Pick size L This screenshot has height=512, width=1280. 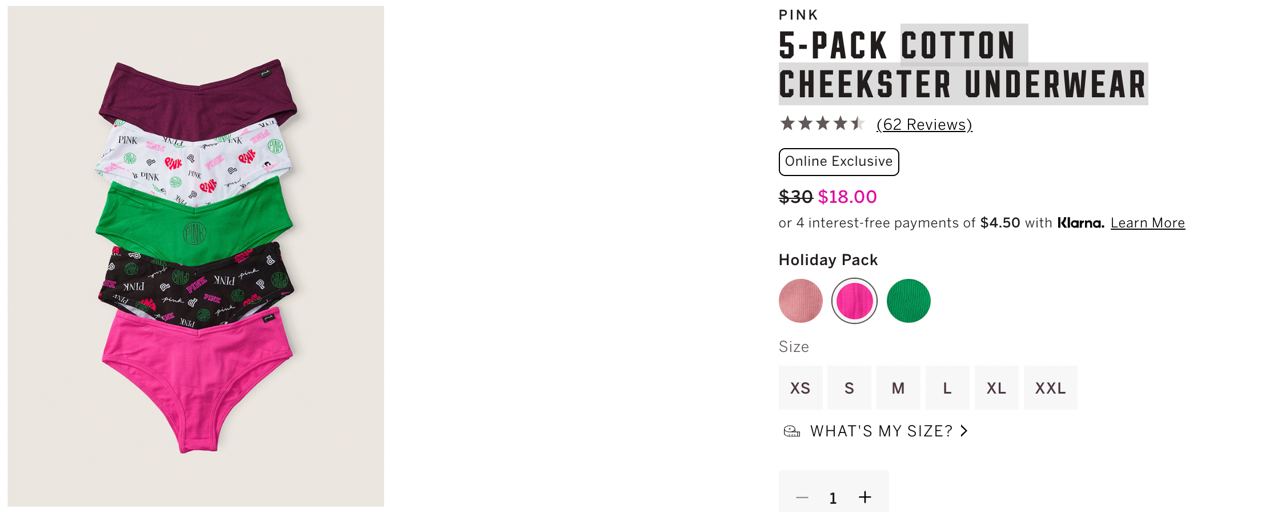[947, 388]
